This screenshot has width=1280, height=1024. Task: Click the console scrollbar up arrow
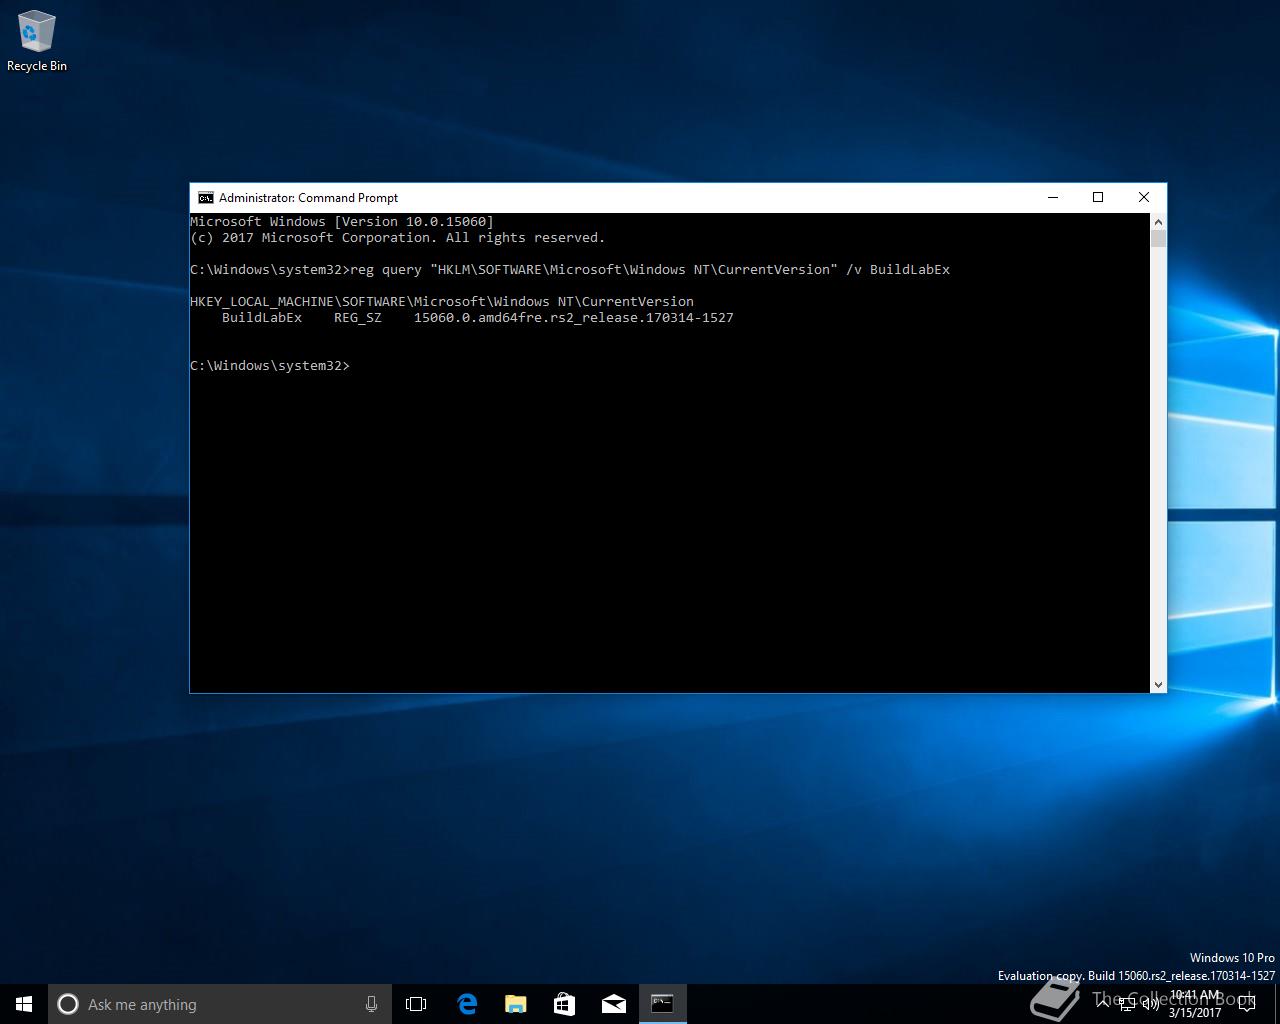(1158, 221)
